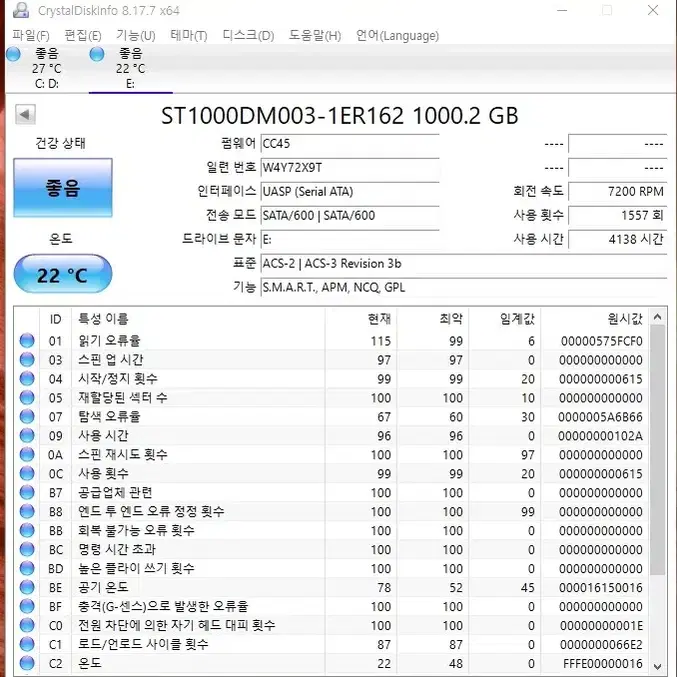Click the 펌웨어 CC45 field
This screenshot has height=677, width=677.
[x=350, y=144]
